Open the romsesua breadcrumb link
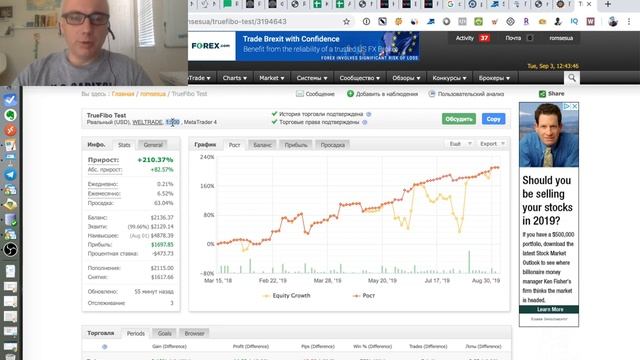Screen dimensions: 640x360 tap(153, 94)
